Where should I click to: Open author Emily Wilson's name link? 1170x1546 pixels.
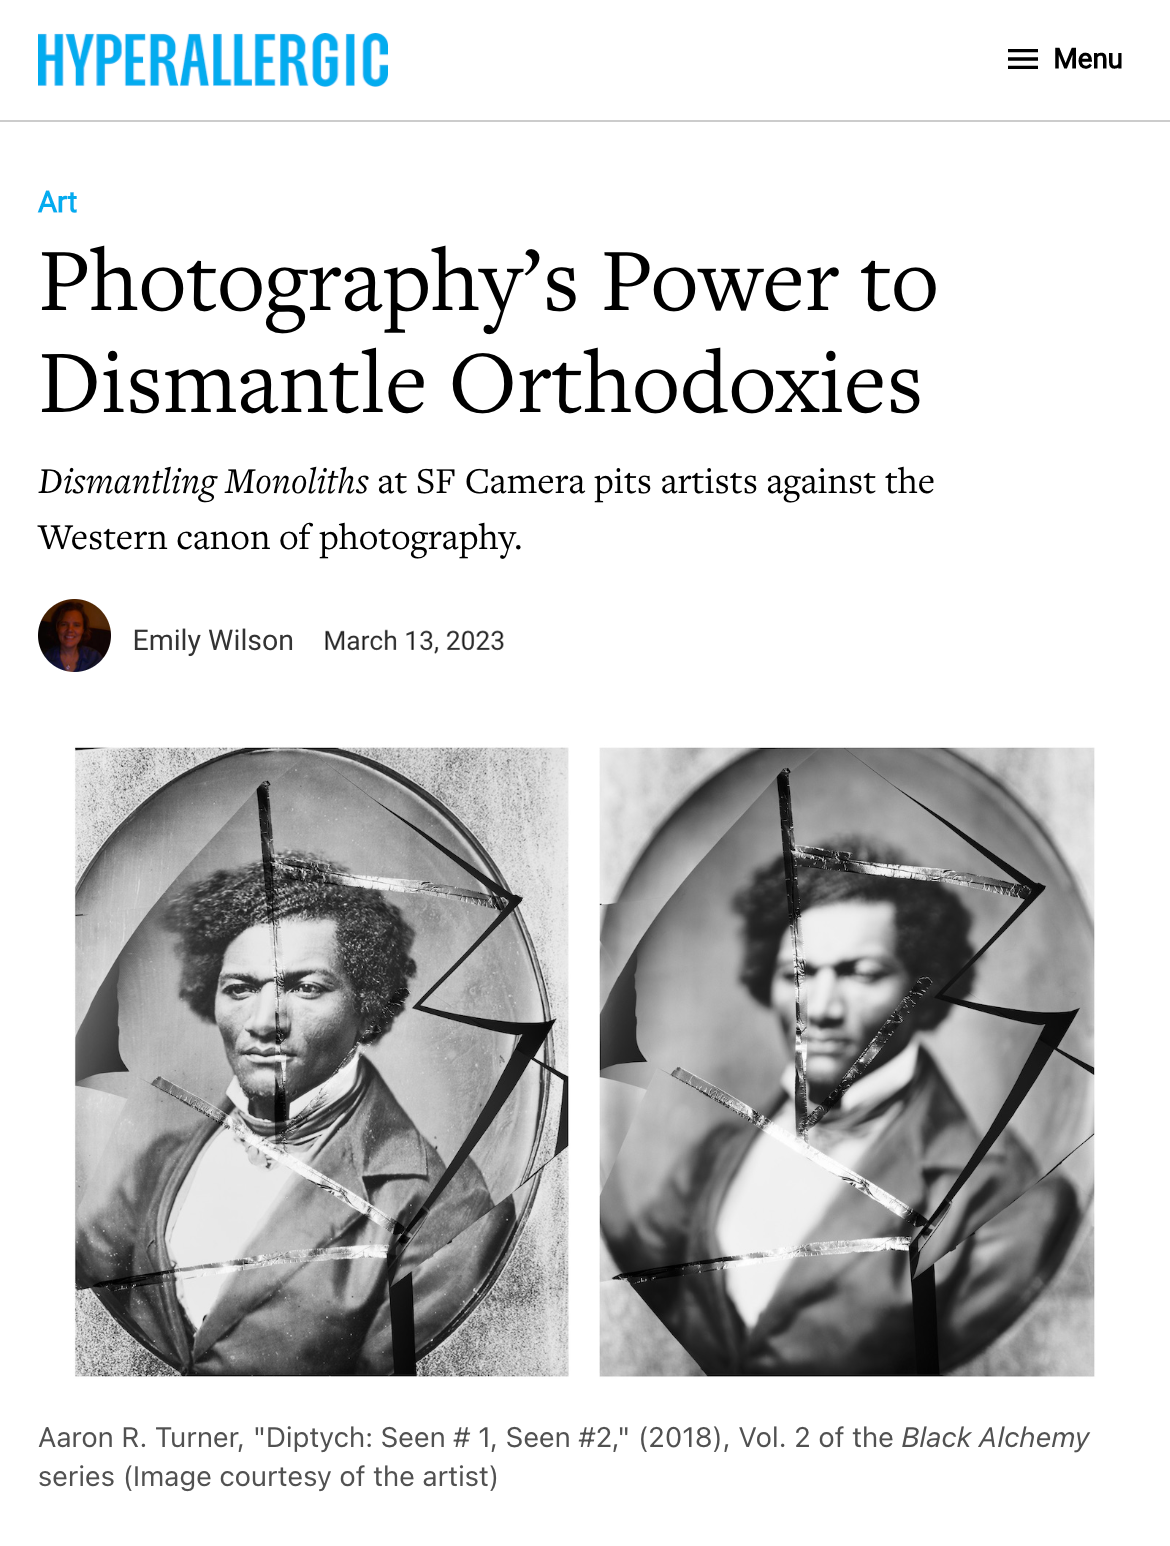click(213, 640)
